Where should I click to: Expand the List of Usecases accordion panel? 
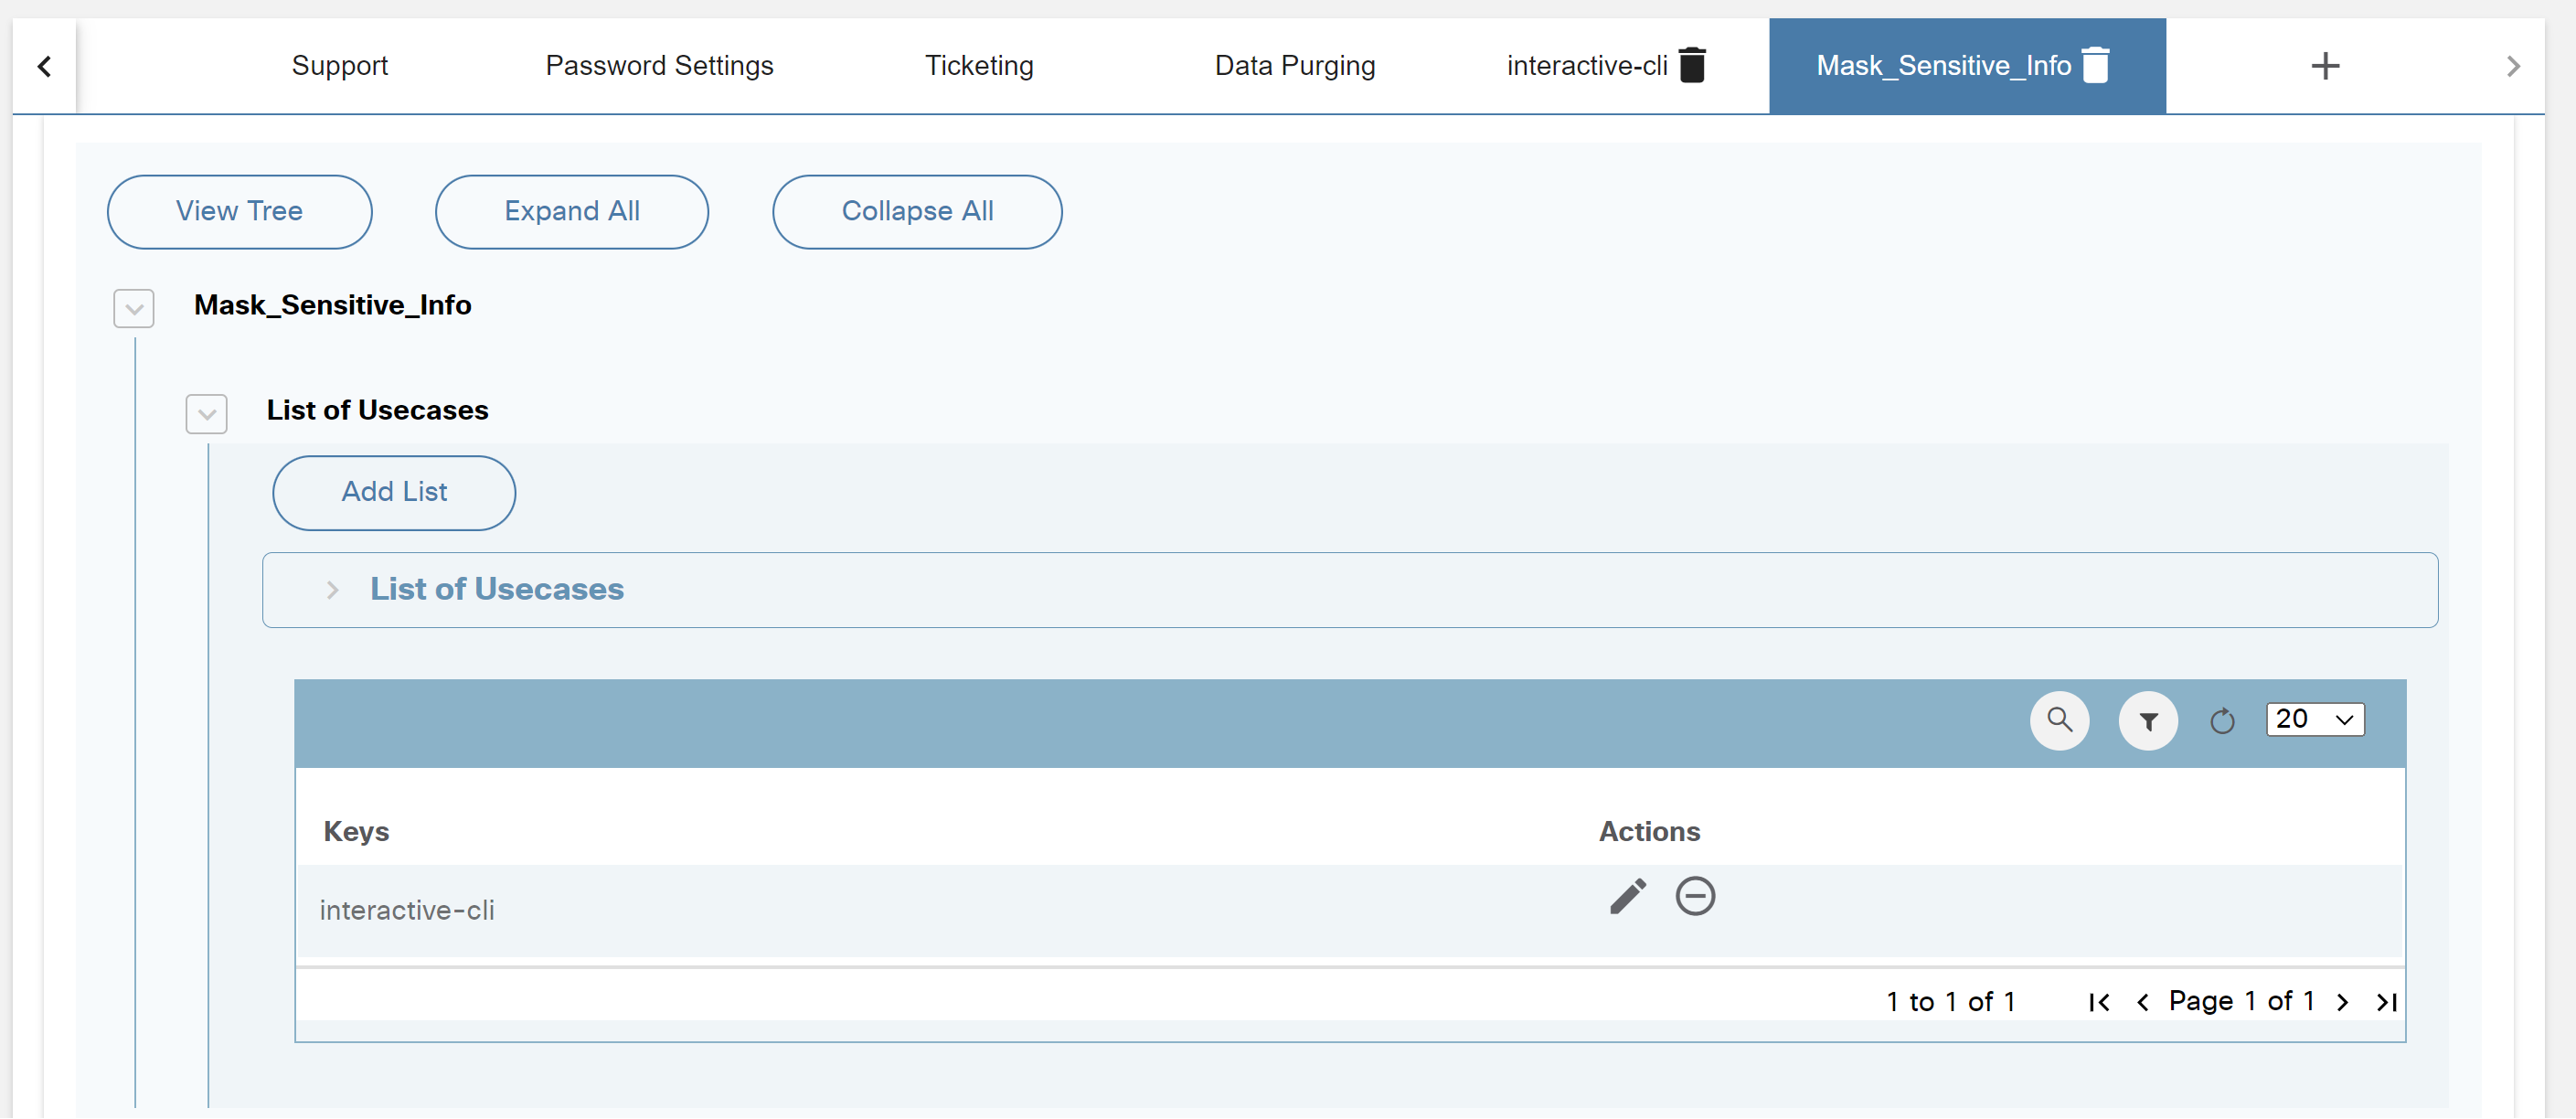pyautogui.click(x=333, y=590)
